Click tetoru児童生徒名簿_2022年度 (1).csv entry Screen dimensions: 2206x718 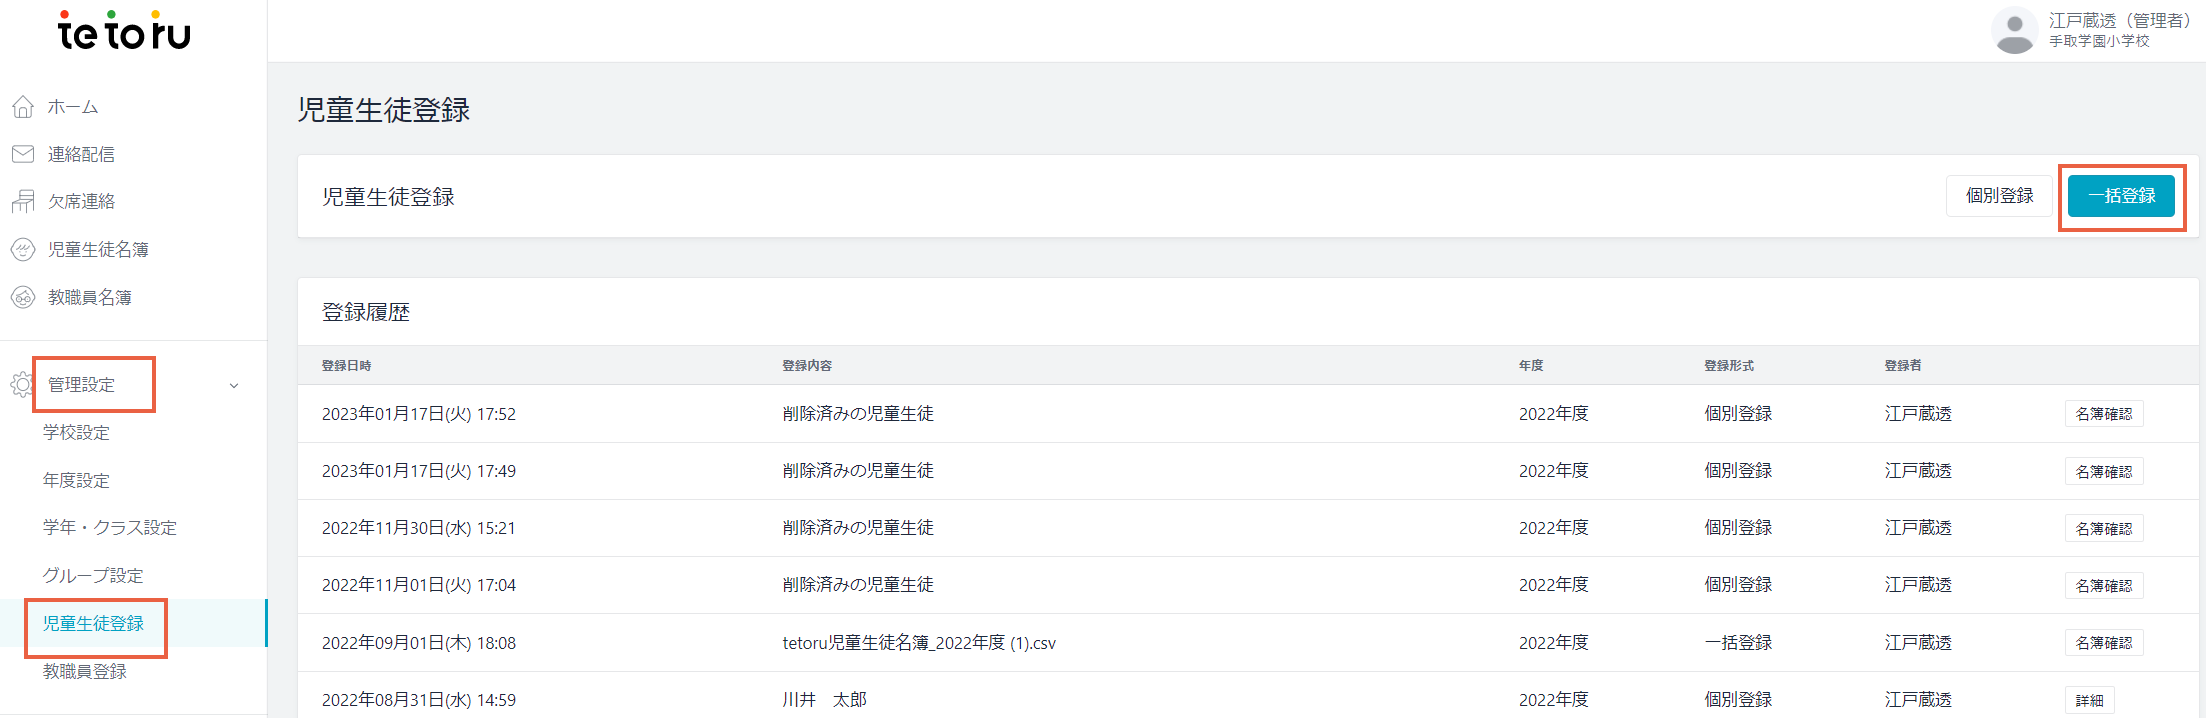[x=919, y=643]
